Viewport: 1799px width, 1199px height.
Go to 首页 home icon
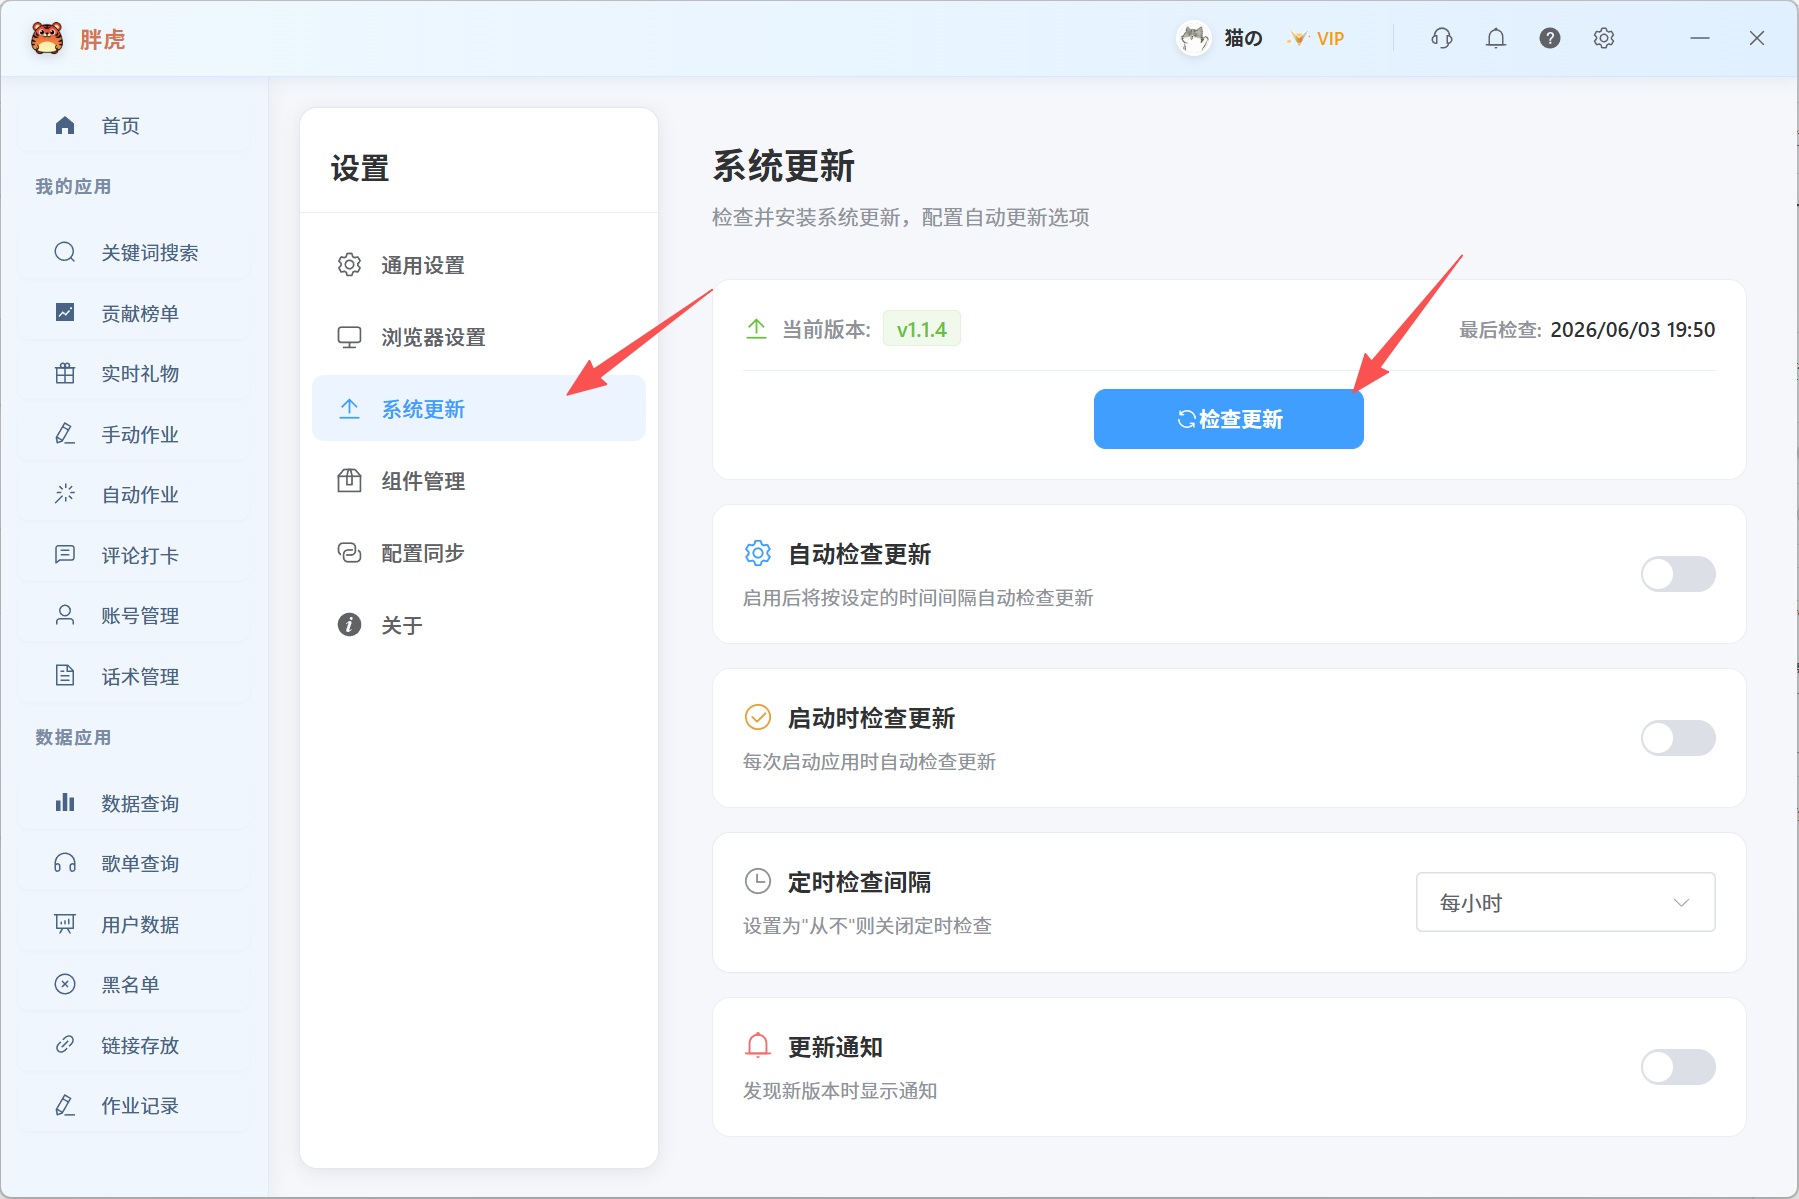tap(65, 125)
